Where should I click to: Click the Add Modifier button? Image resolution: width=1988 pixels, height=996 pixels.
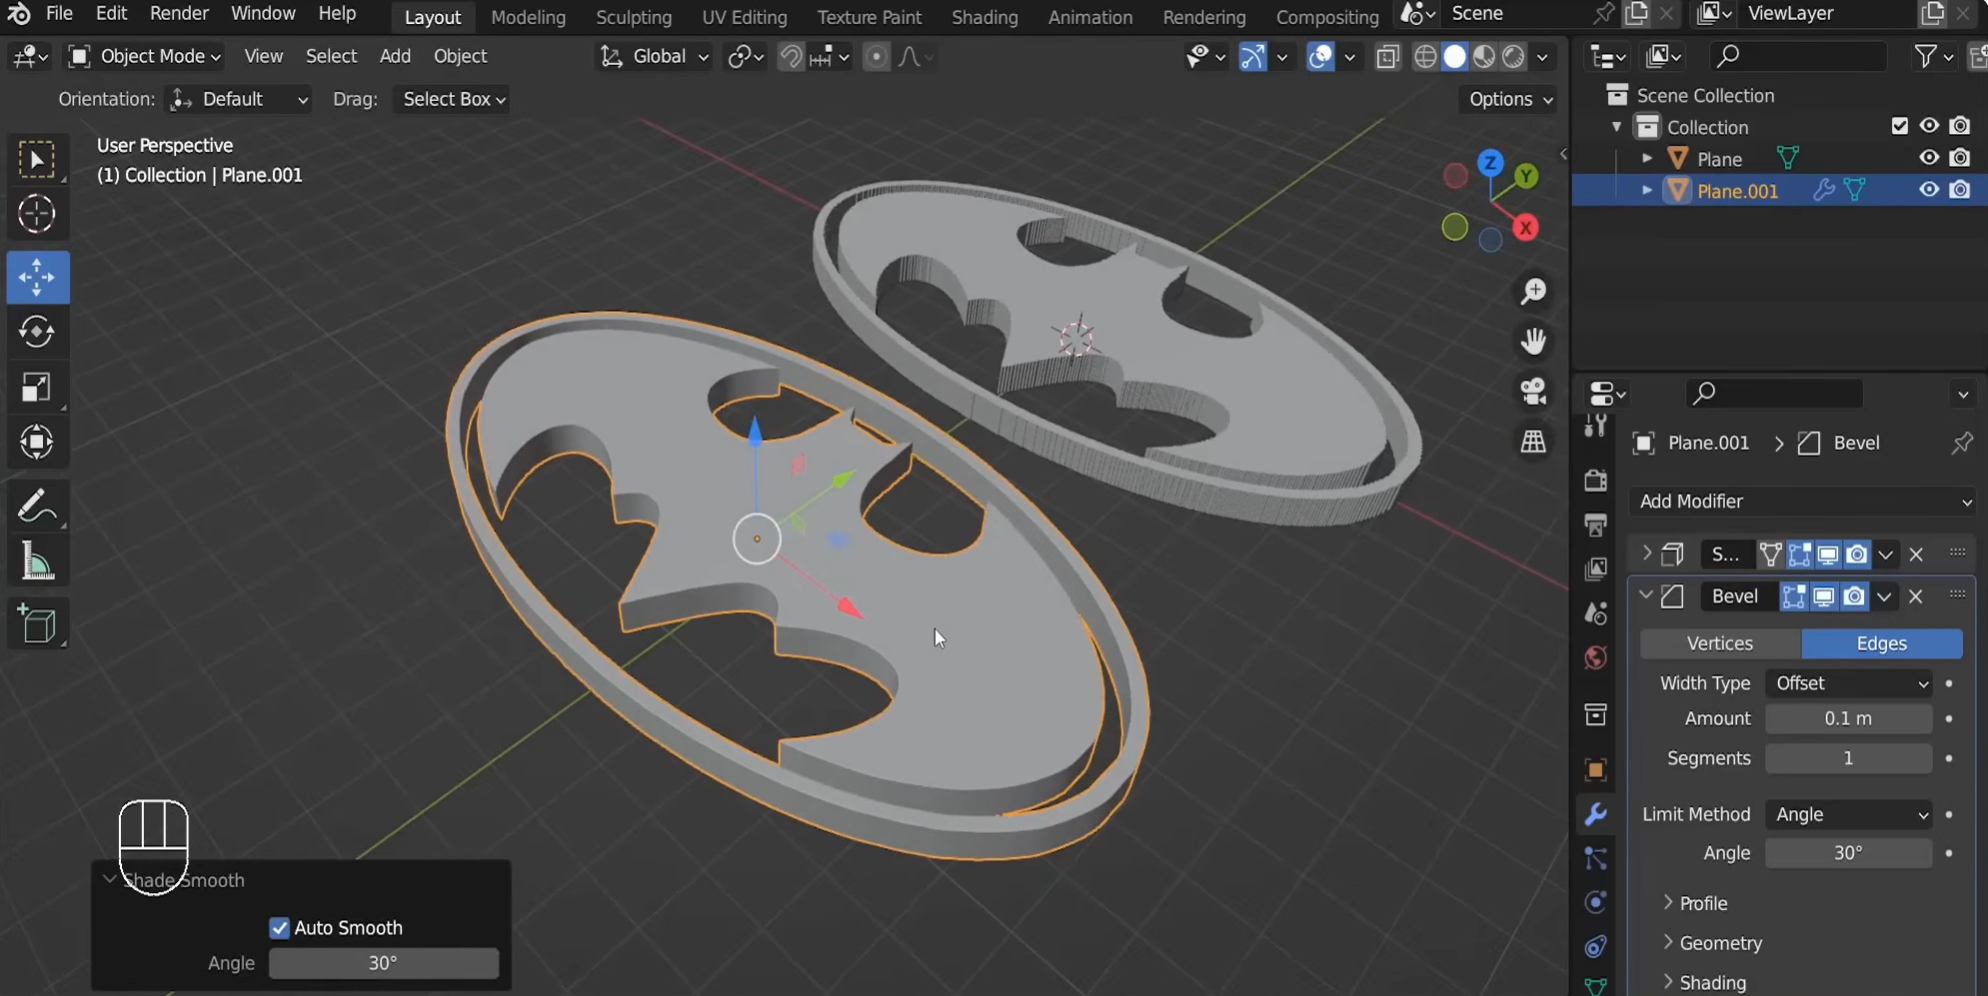tap(1803, 501)
